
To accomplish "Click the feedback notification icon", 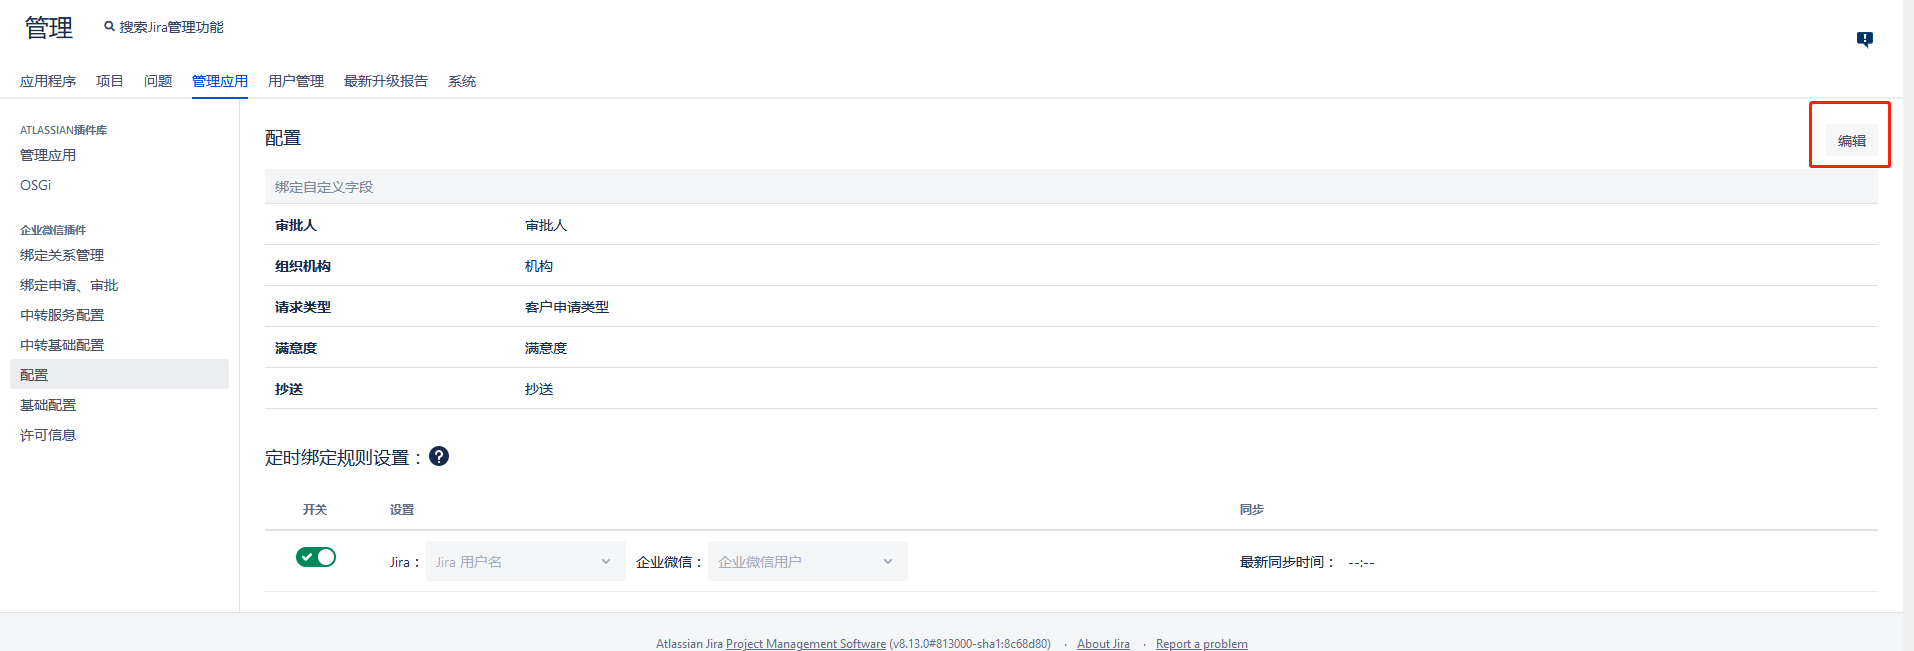I will [x=1864, y=39].
